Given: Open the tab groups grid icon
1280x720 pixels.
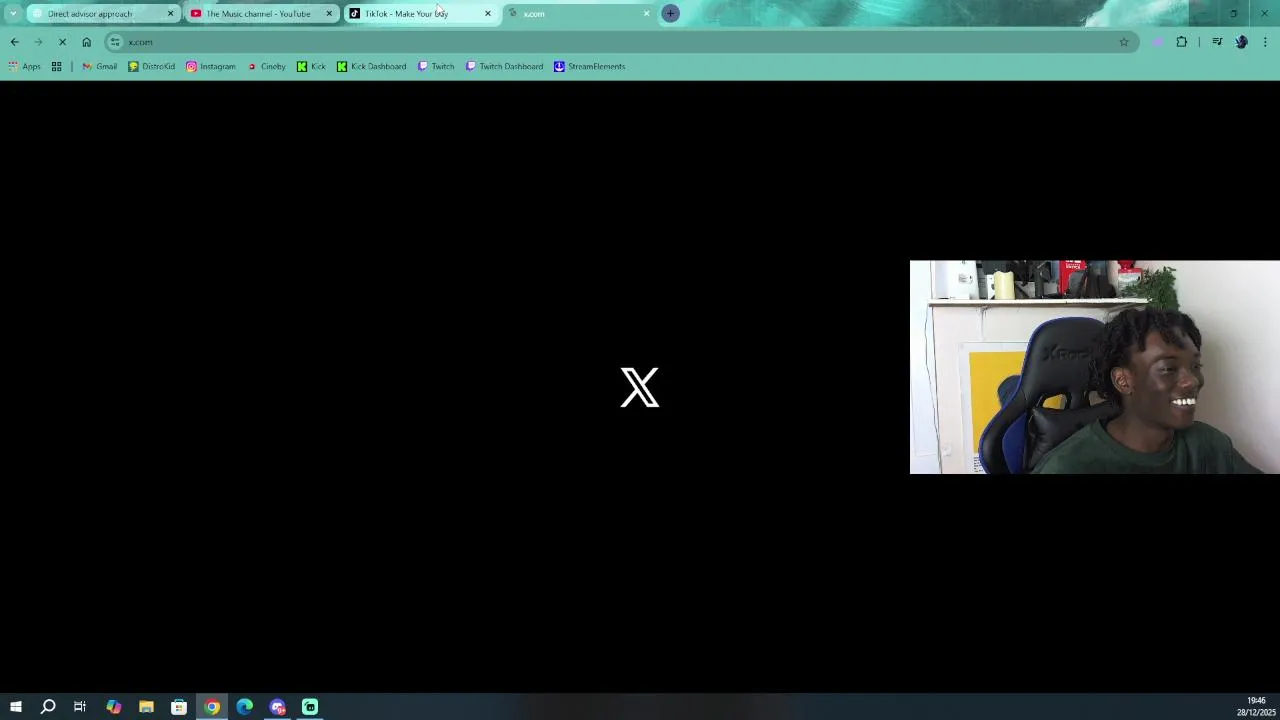Looking at the screenshot, I should 56,66.
